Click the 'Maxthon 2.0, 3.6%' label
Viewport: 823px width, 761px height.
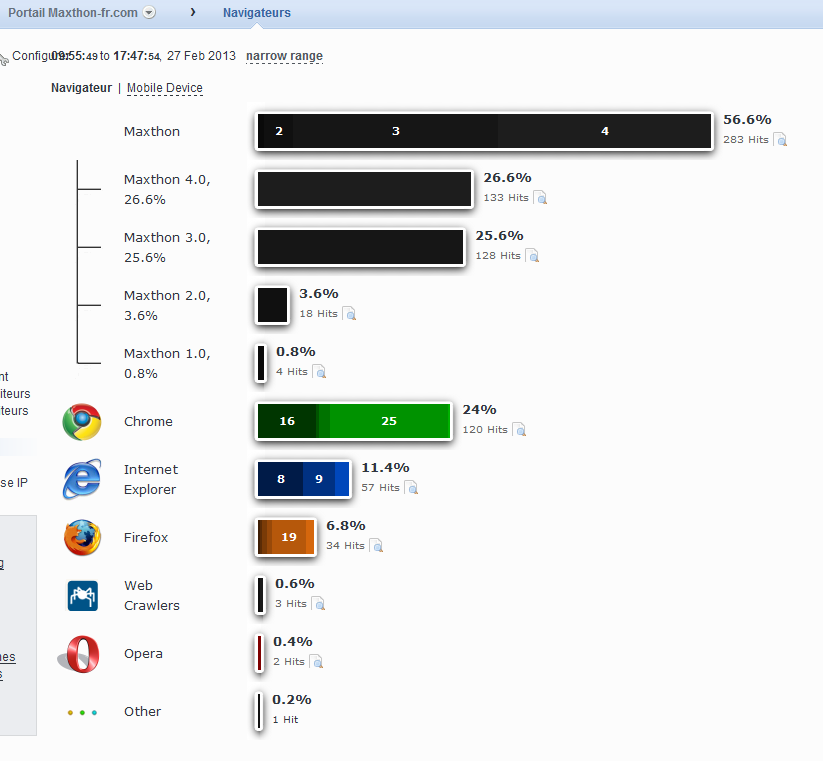[x=167, y=305]
